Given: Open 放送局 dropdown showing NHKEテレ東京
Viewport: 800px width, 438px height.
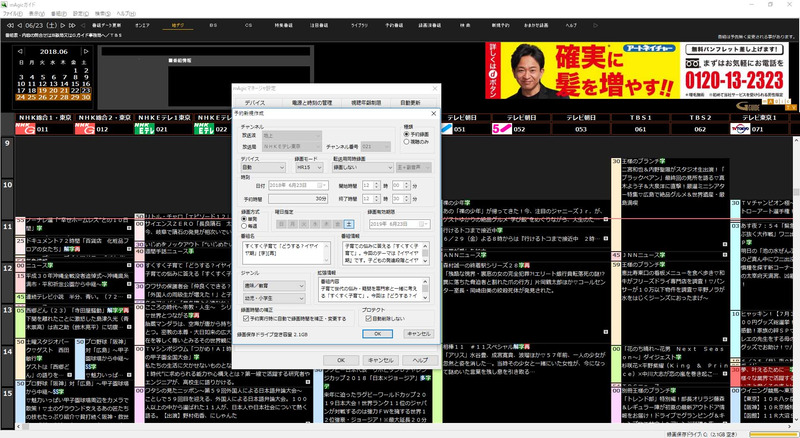Looking at the screenshot, I should (292, 147).
